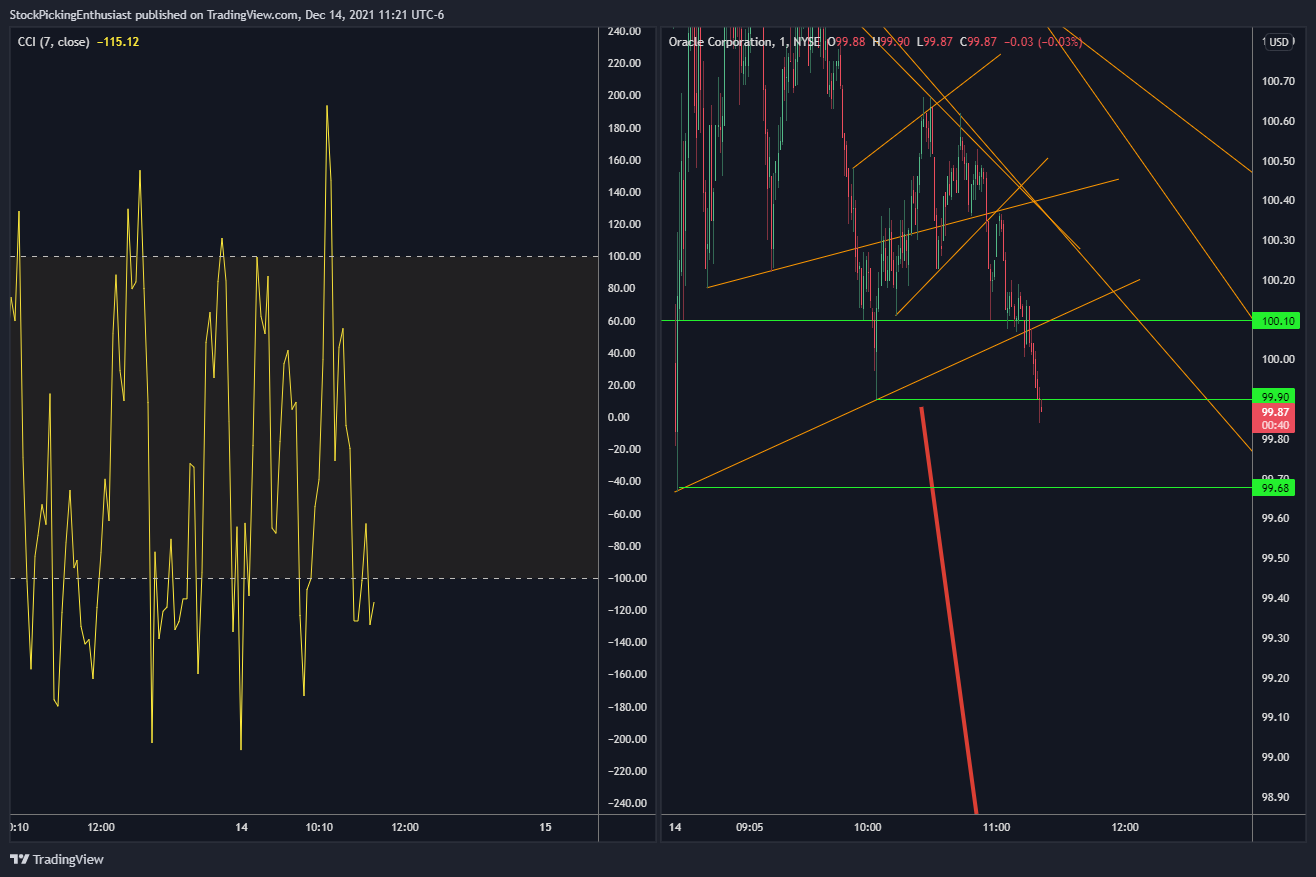Click 99.00 on the price scale
1316x877 pixels.
[x=1274, y=757]
